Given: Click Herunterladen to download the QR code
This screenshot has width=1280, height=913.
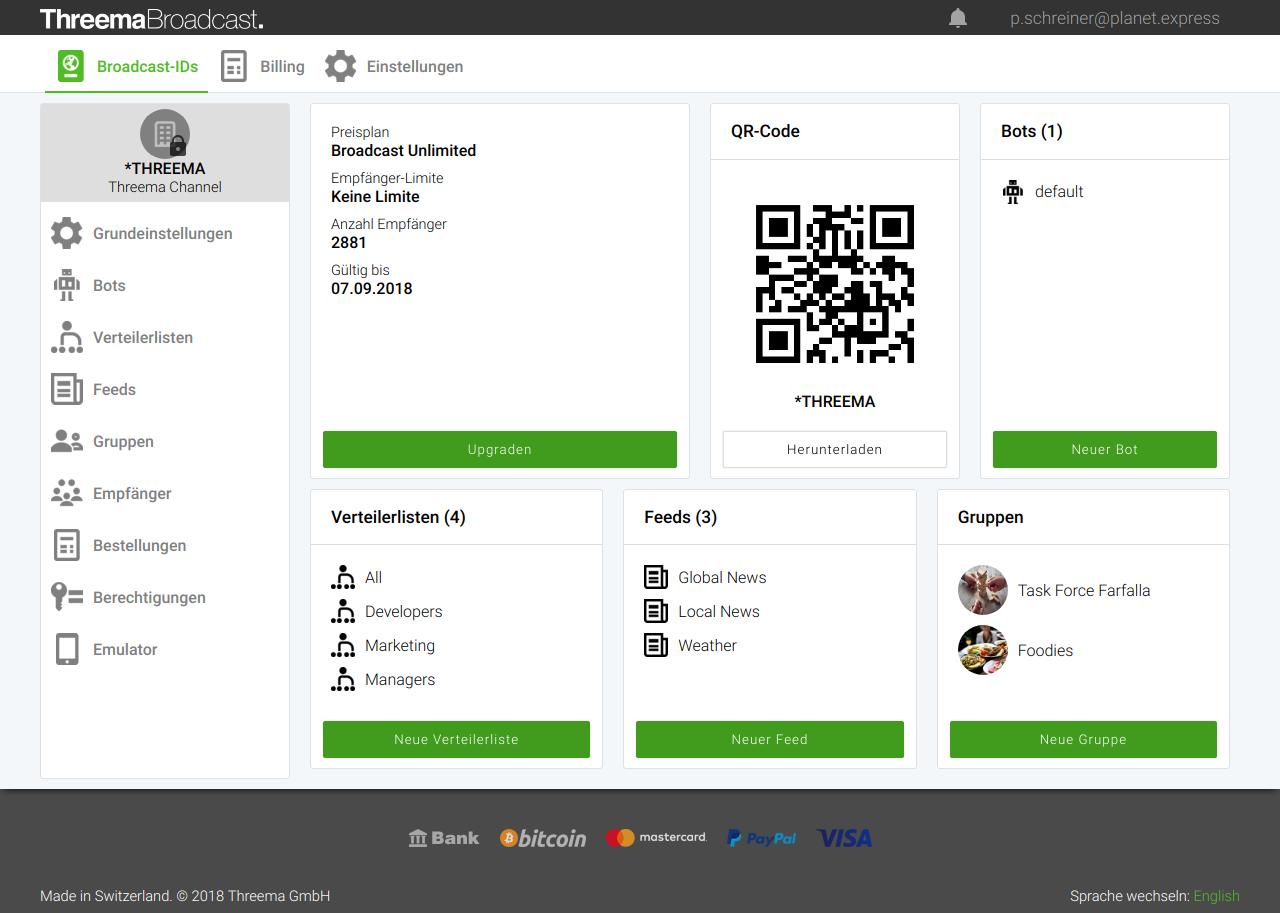Looking at the screenshot, I should coord(835,449).
